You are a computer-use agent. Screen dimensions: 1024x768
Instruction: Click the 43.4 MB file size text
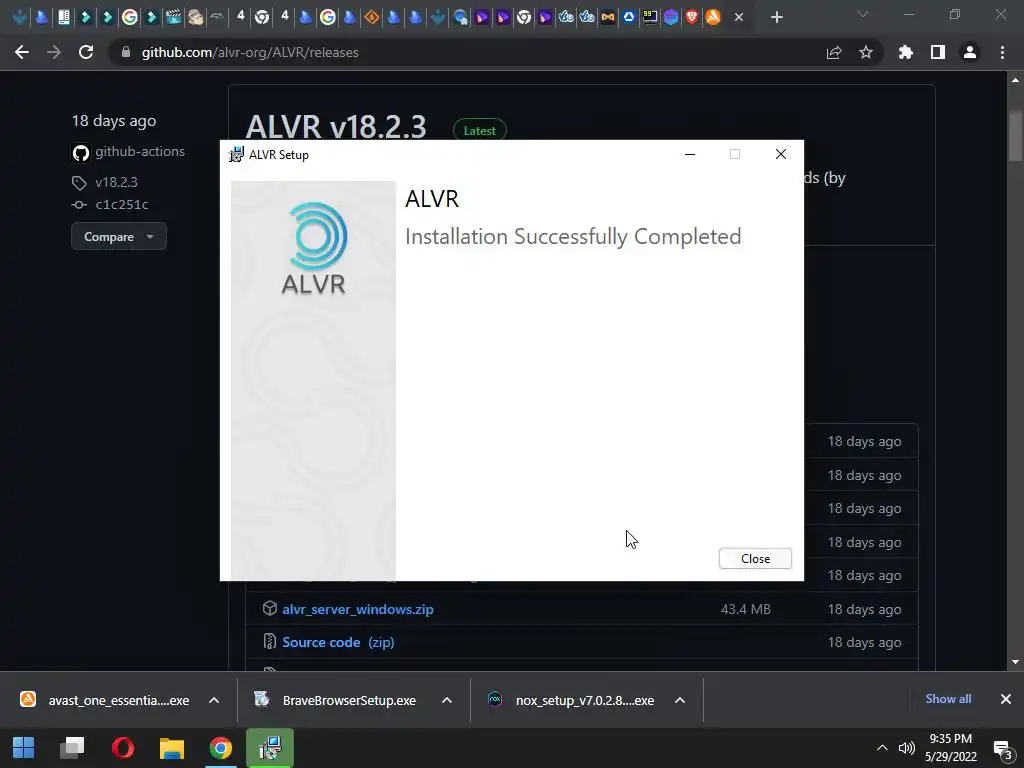pos(745,609)
